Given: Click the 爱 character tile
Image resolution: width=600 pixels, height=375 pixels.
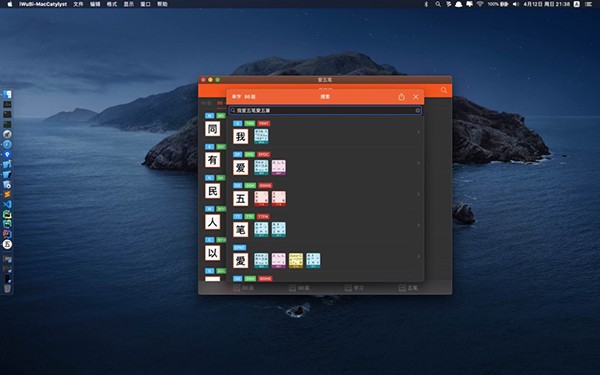Looking at the screenshot, I should pos(241,168).
